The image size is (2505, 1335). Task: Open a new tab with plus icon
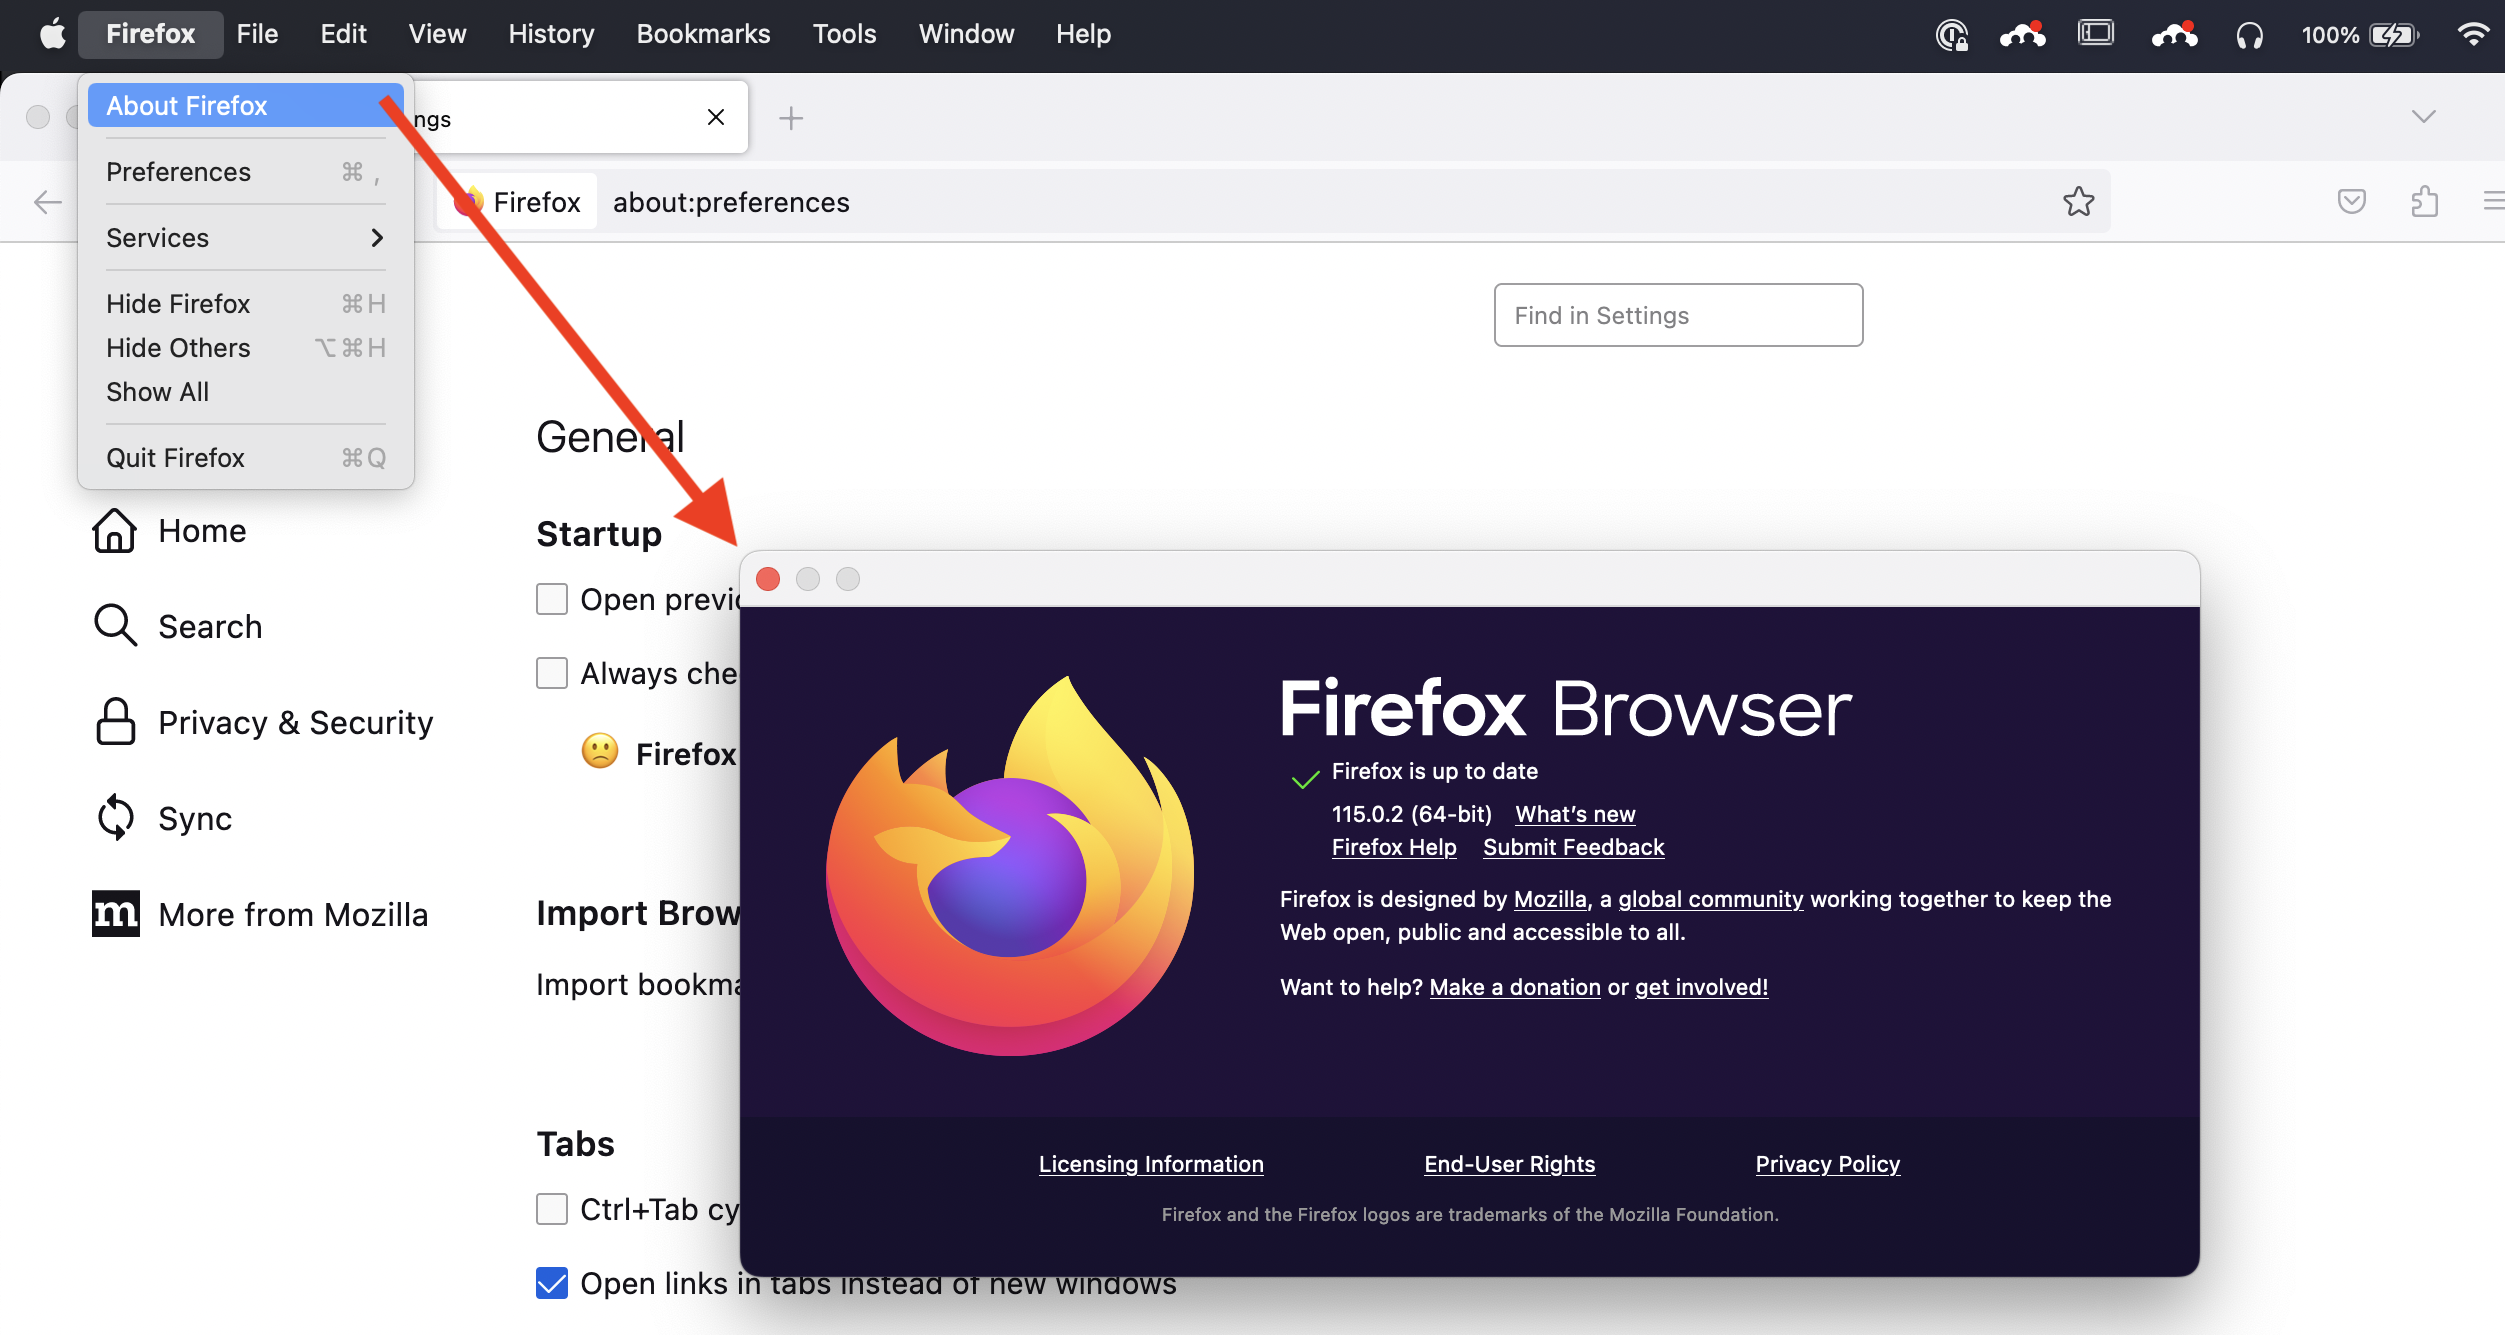click(x=790, y=118)
